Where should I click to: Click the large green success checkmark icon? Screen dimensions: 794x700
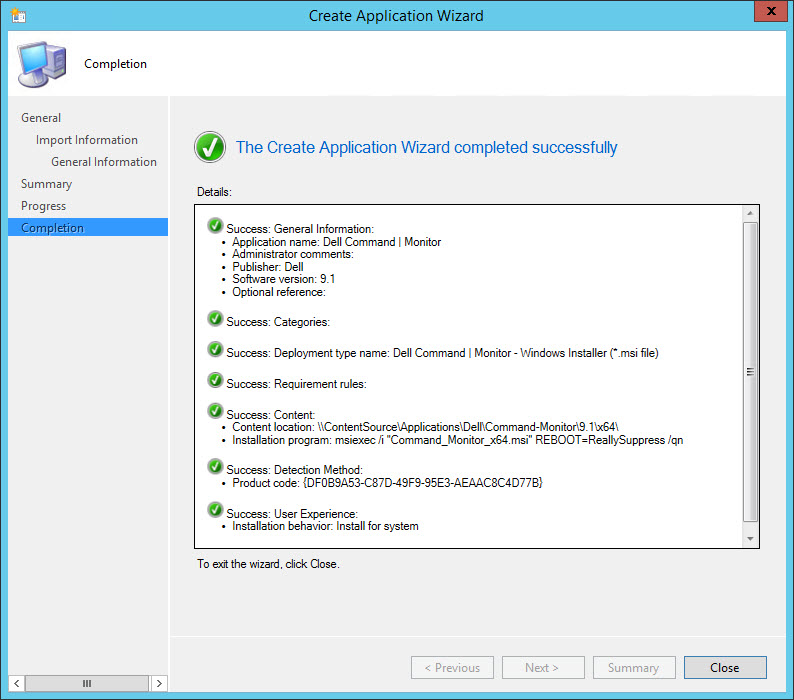coord(210,147)
